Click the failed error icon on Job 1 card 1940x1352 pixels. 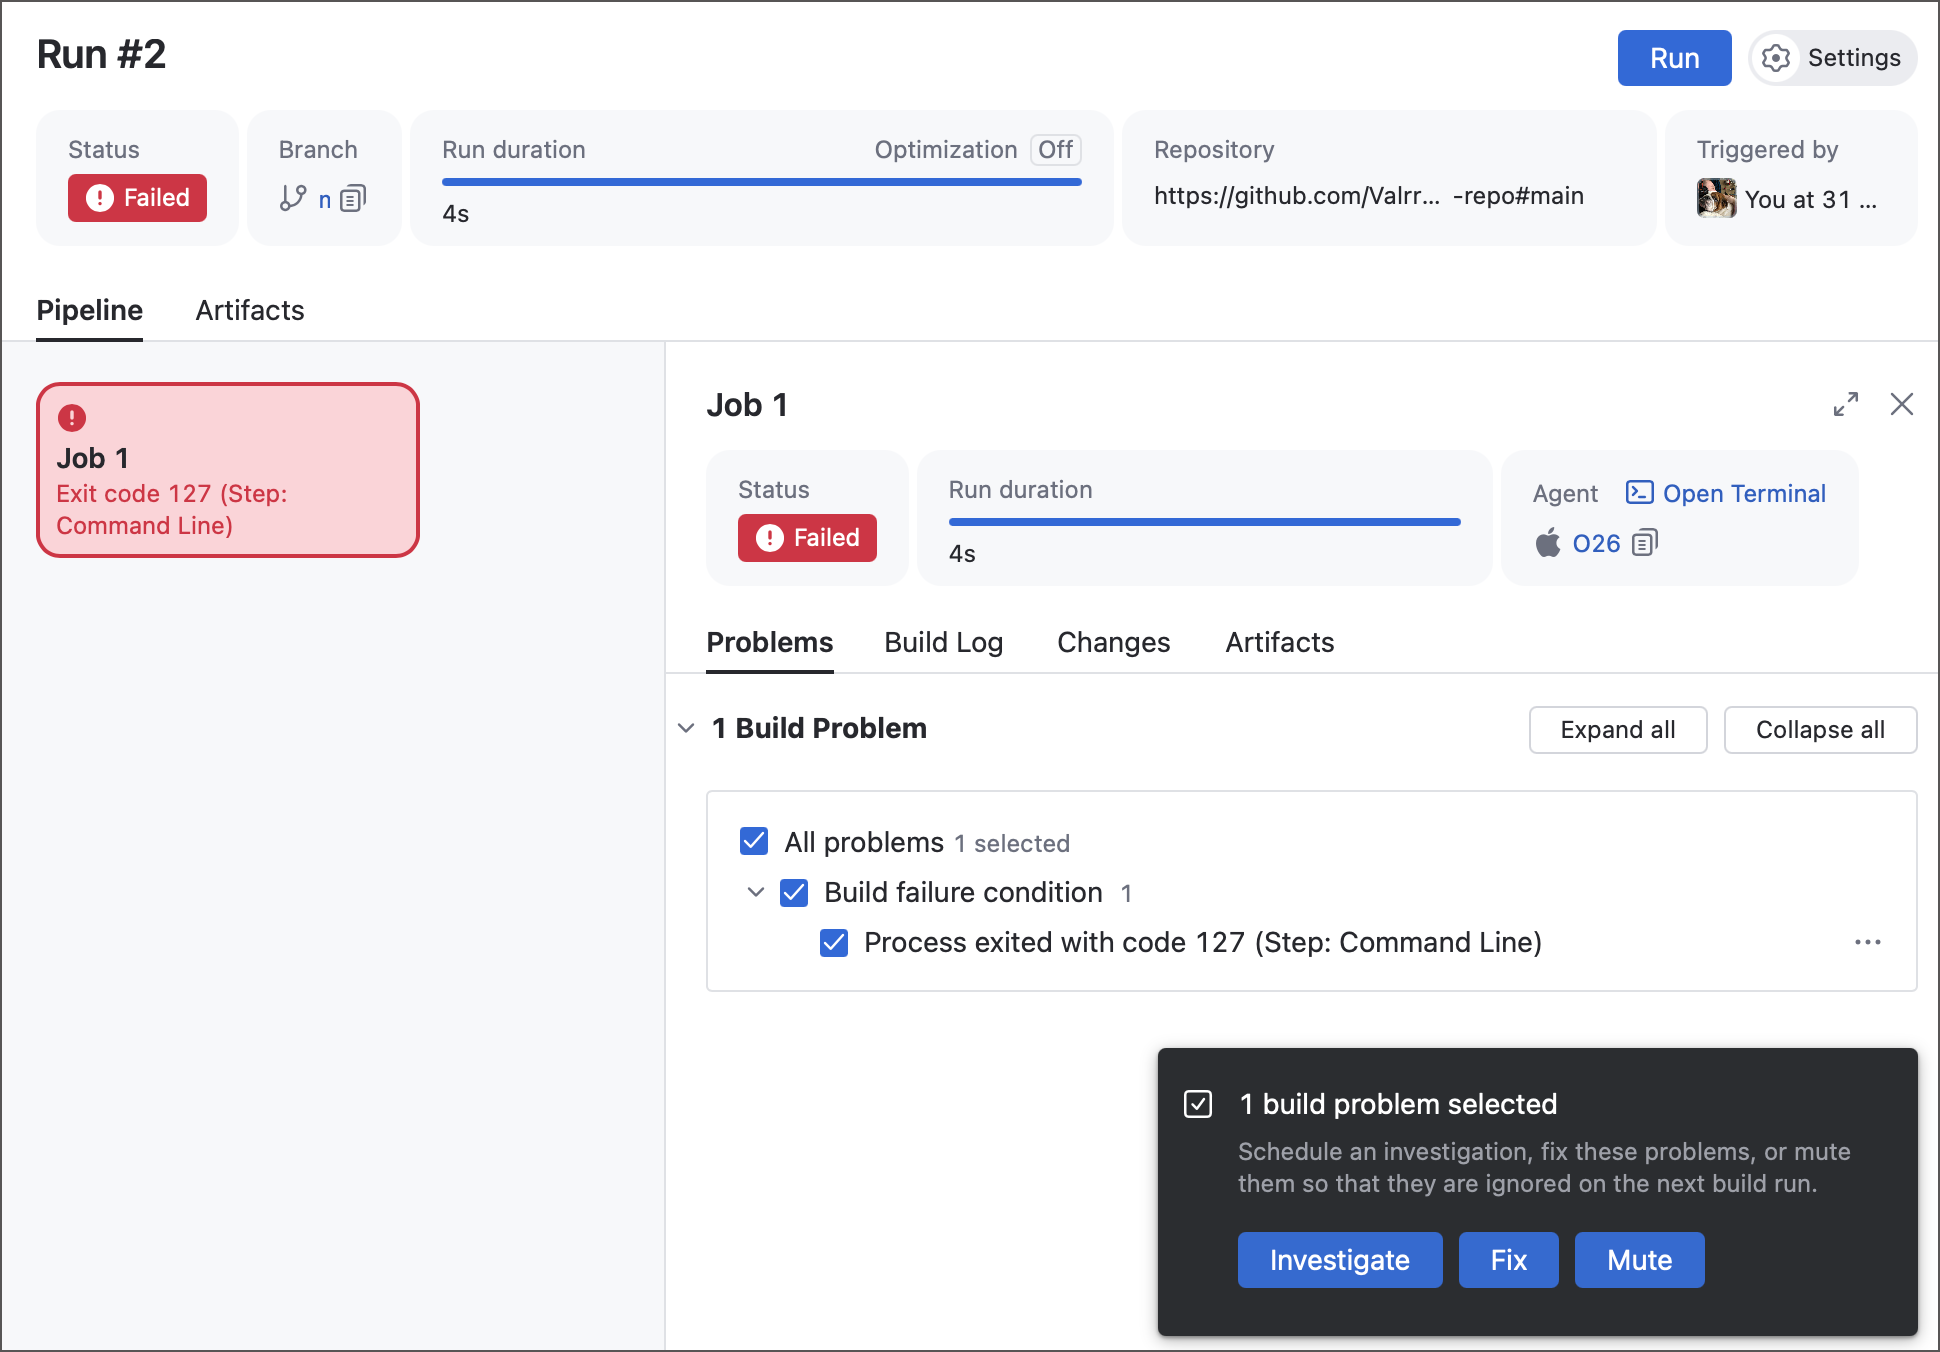tap(74, 418)
